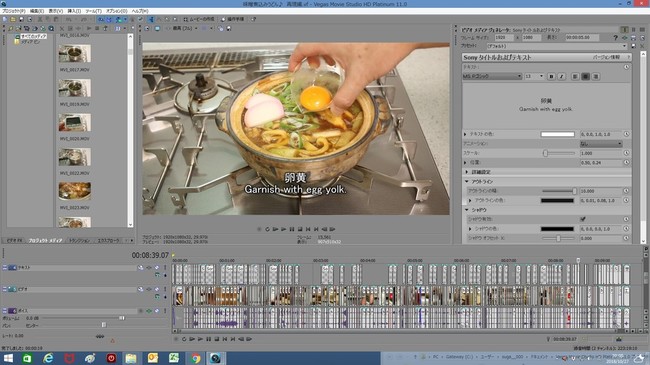The image size is (650, 365).
Task: Click the black shadow color swatch
Action: click(558, 229)
